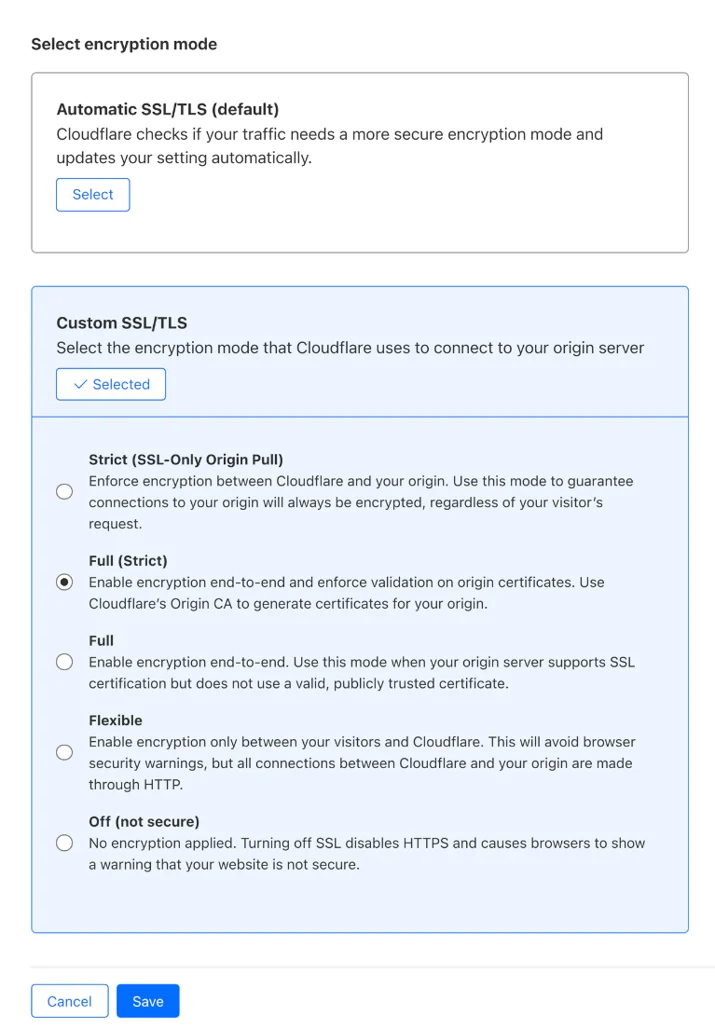
Task: Click the Custom SSL/TLS heading
Action: [x=122, y=323]
